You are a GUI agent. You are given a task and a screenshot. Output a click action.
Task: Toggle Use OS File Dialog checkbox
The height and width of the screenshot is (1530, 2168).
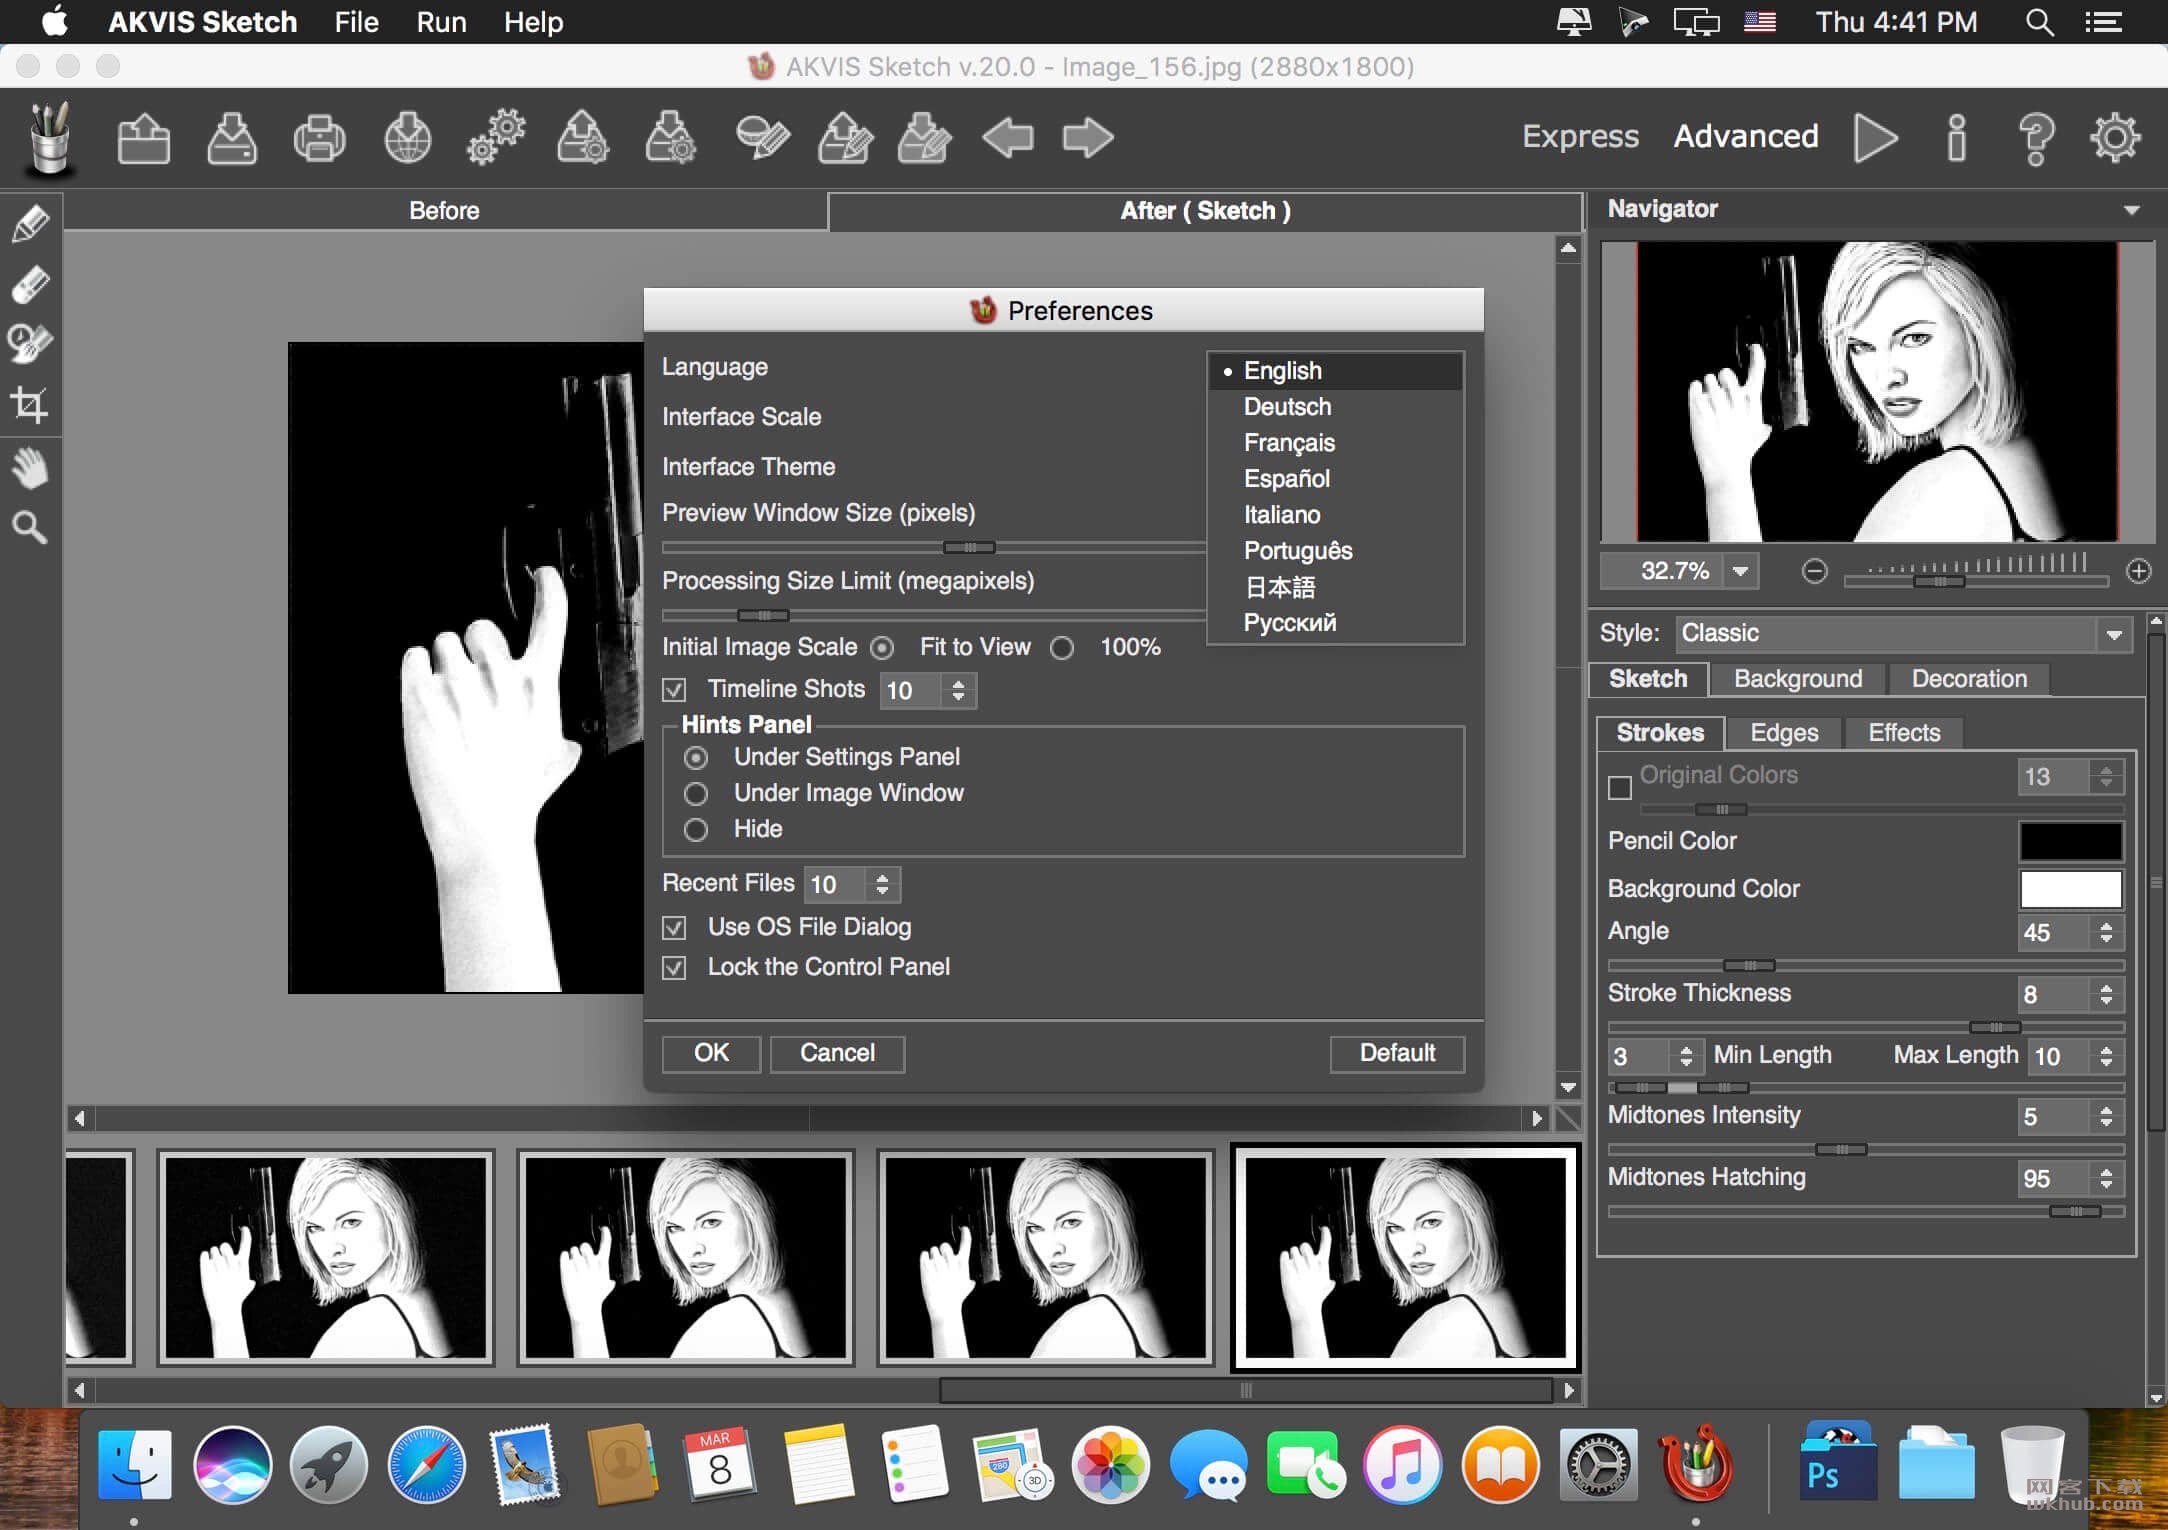point(675,928)
